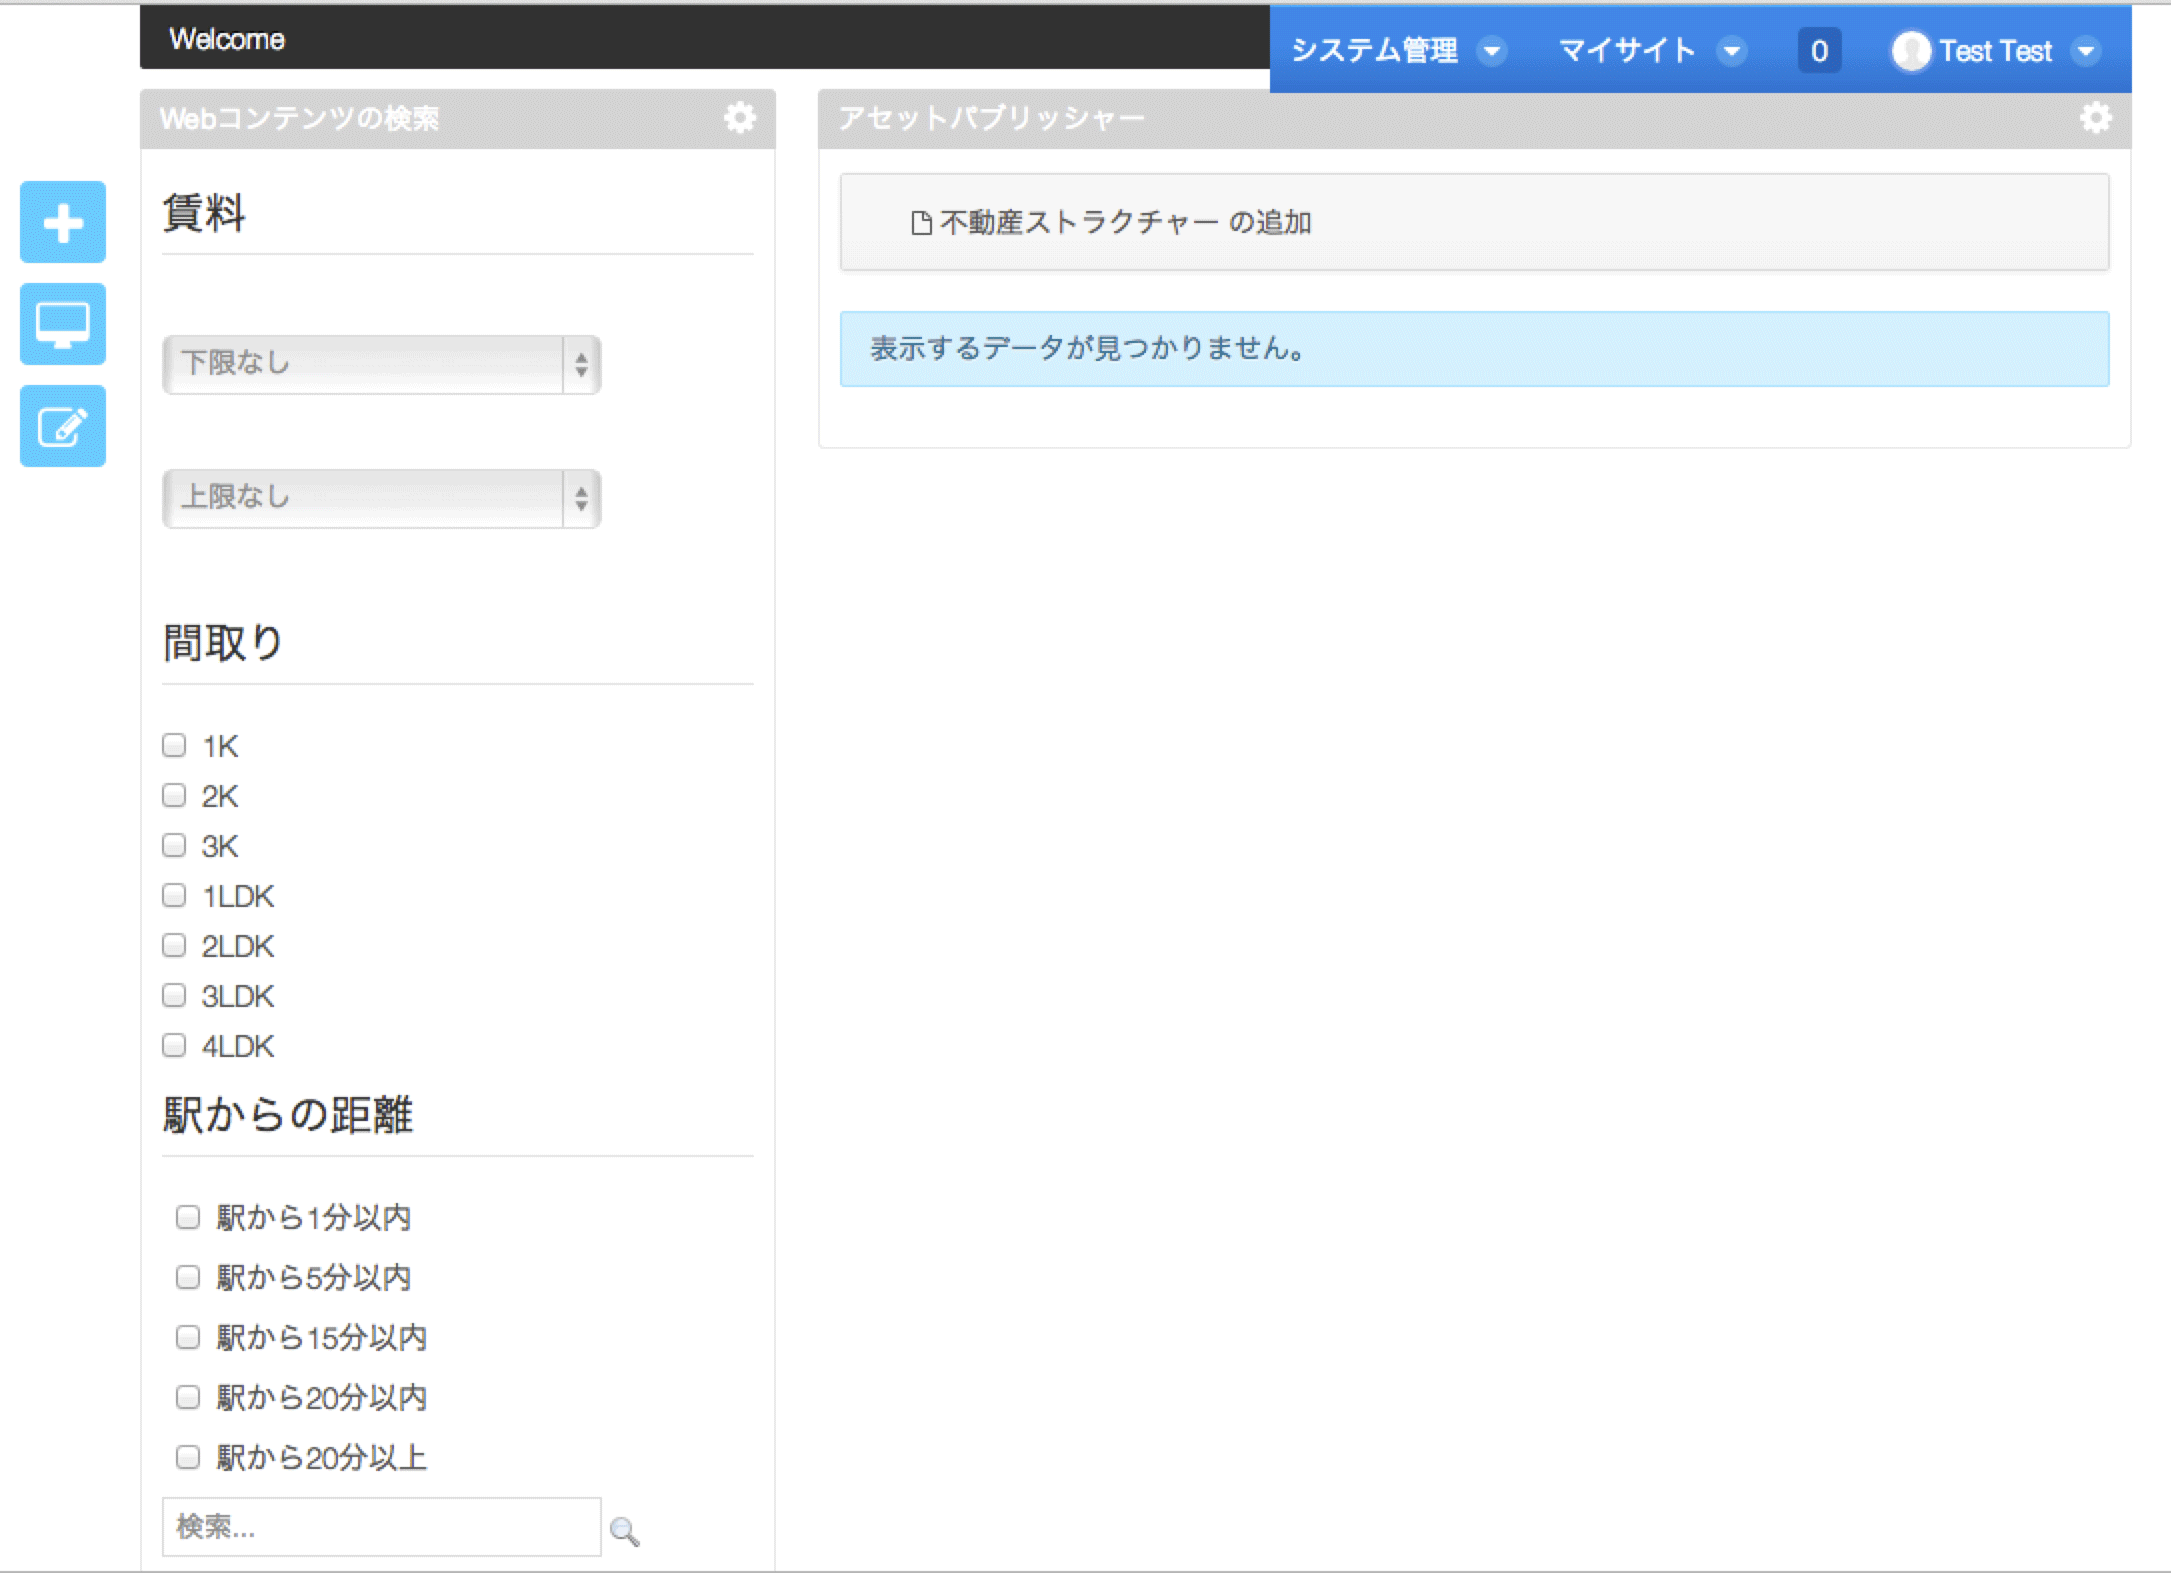
Task: Expand the Test Test user menu arrow
Action: click(x=2086, y=51)
